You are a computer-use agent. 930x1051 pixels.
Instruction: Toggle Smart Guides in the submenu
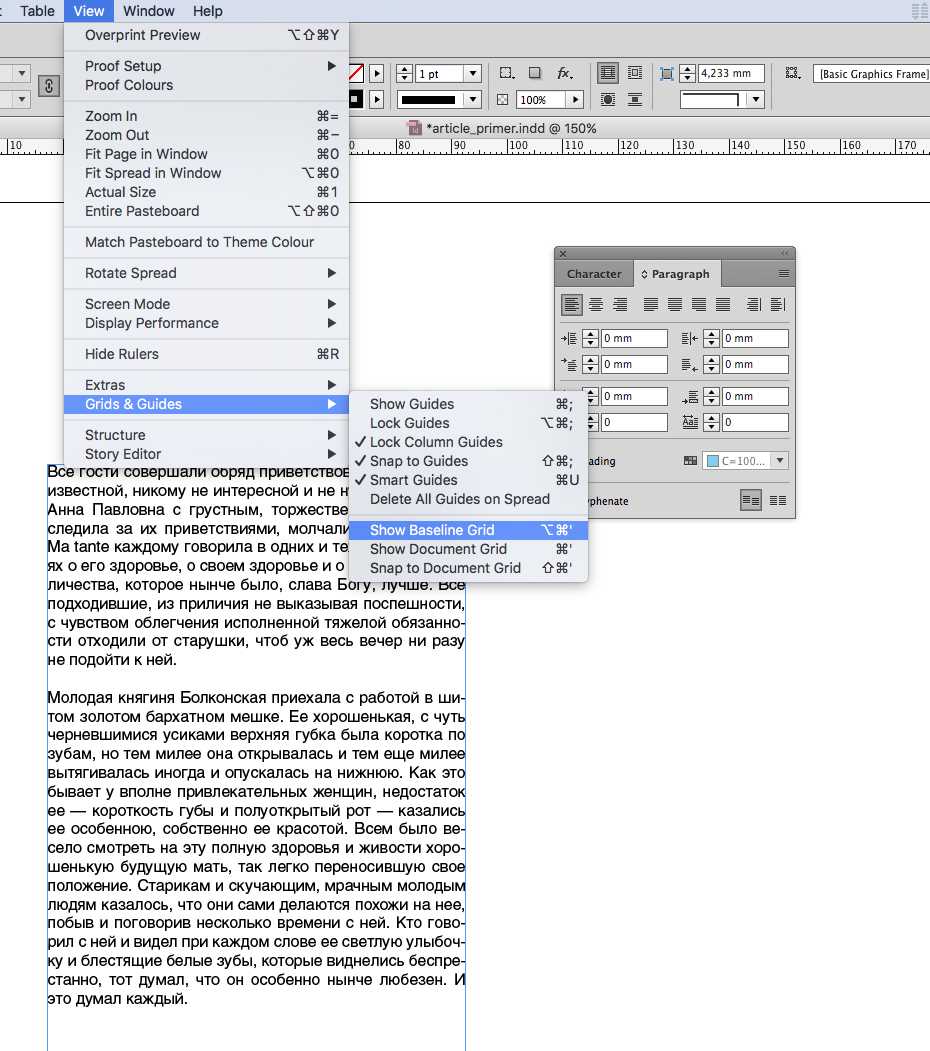(413, 480)
